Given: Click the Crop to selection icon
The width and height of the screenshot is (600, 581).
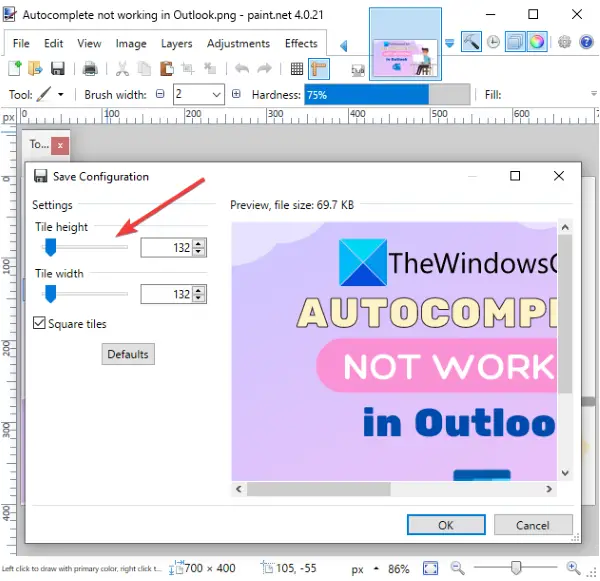Looking at the screenshot, I should [x=188, y=69].
